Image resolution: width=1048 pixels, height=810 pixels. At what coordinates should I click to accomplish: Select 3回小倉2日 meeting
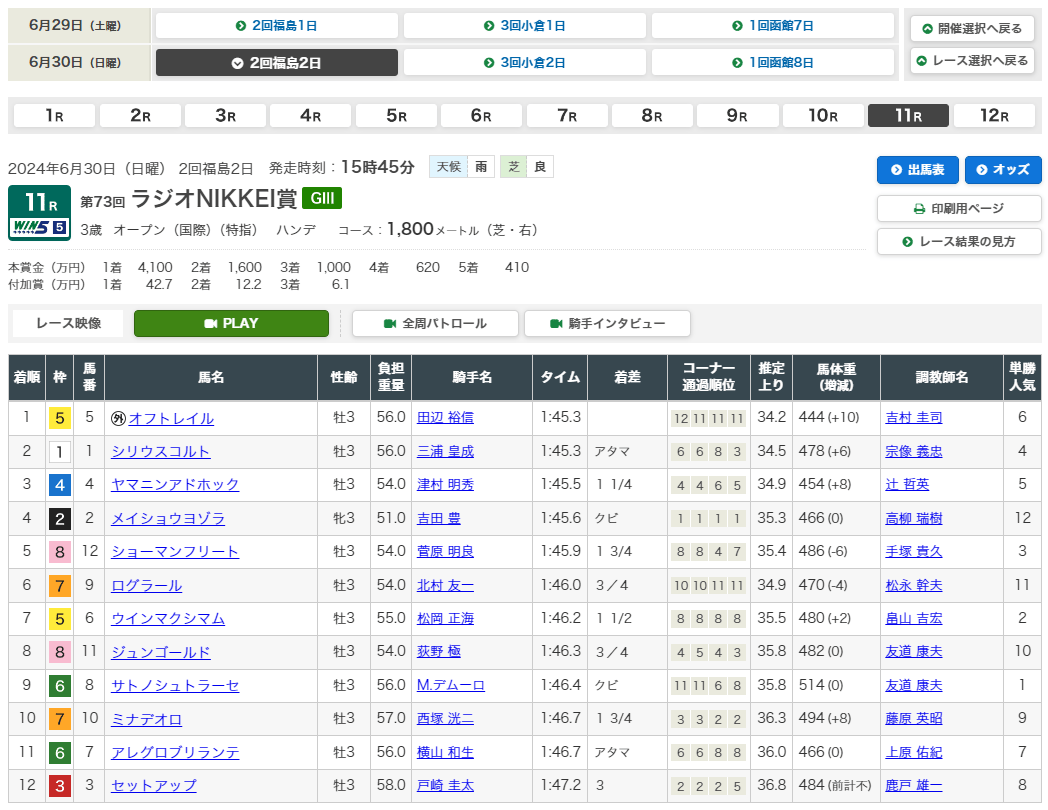[x=524, y=63]
